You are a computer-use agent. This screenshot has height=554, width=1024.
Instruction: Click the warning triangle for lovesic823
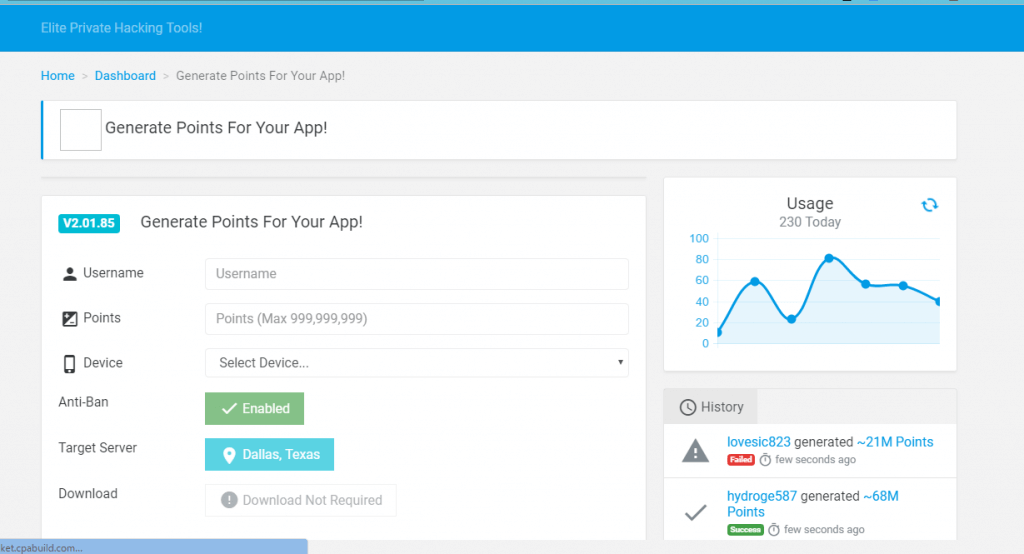point(695,451)
